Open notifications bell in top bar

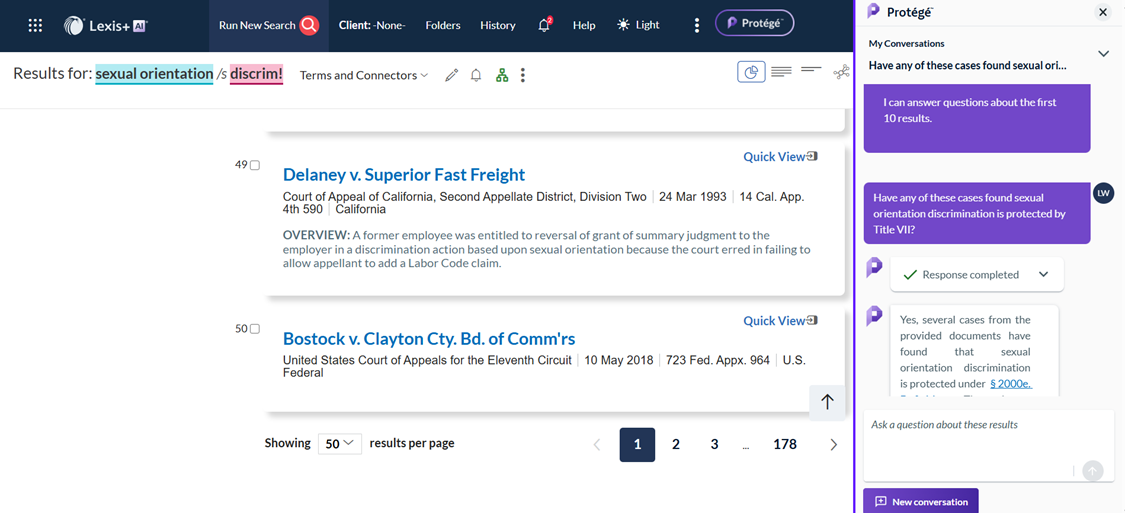545,25
